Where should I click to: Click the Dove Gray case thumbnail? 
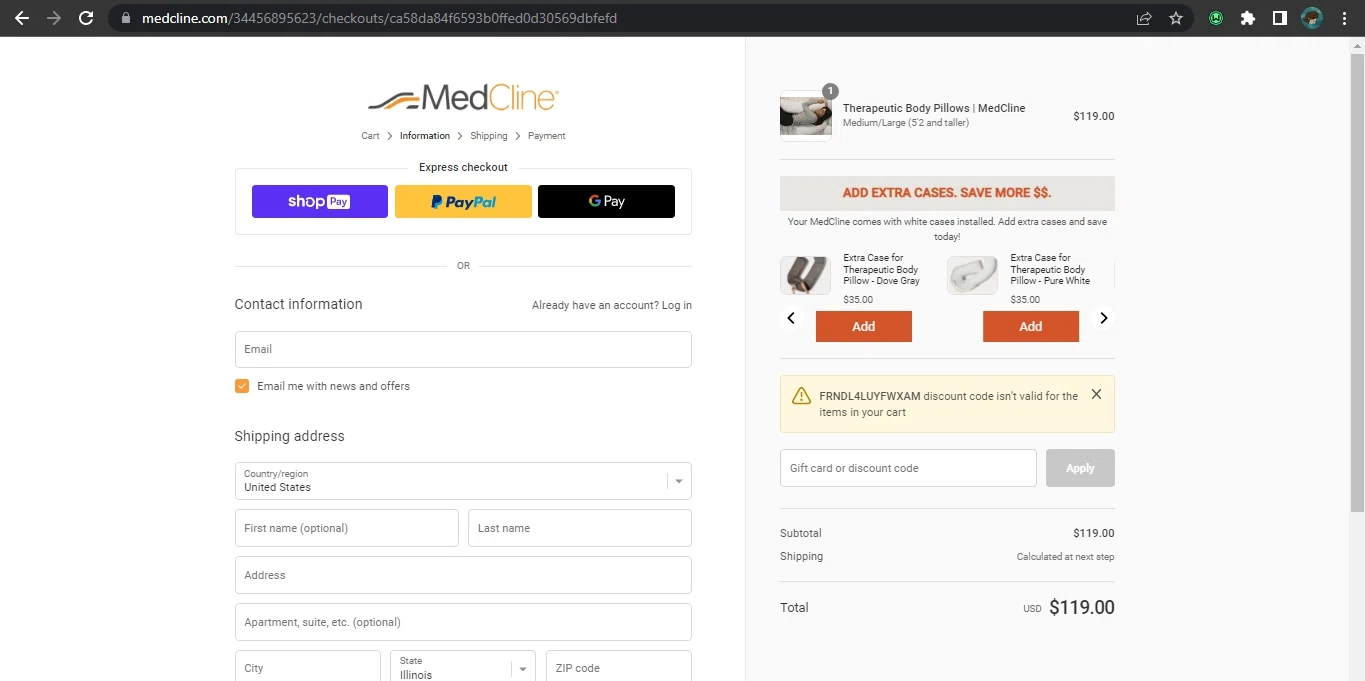point(805,275)
